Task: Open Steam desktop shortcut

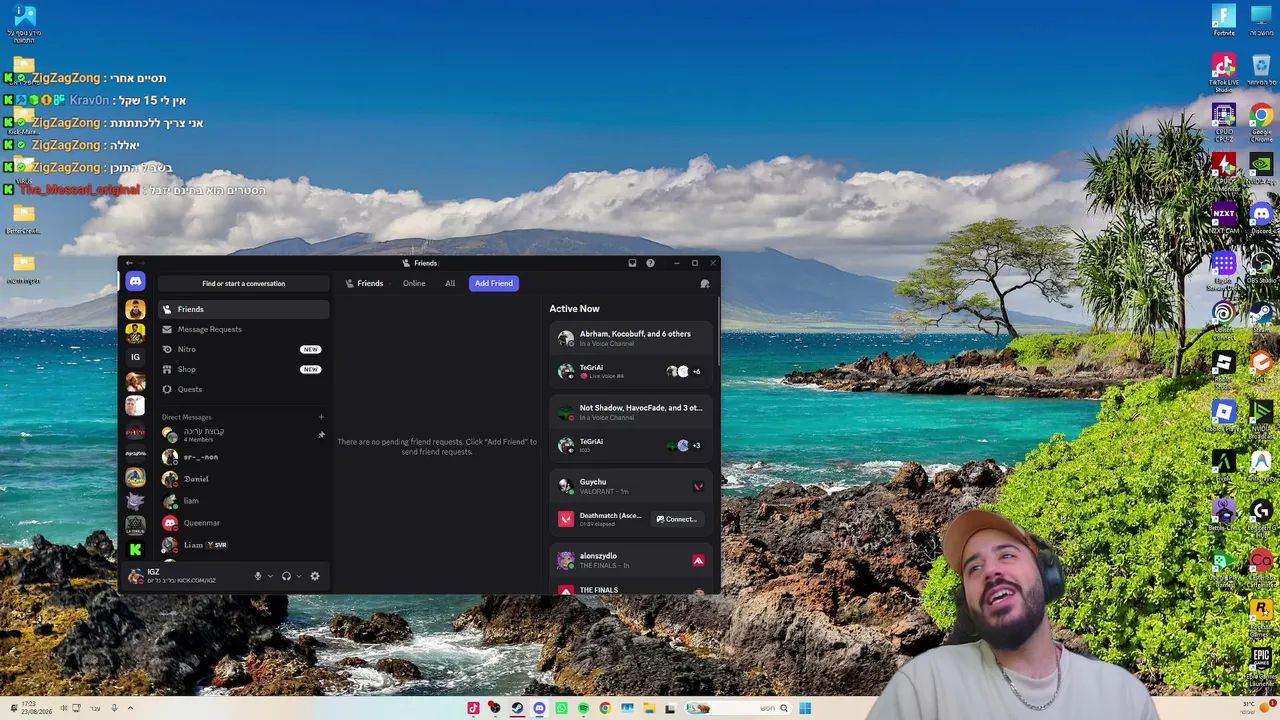Action: tap(1261, 318)
